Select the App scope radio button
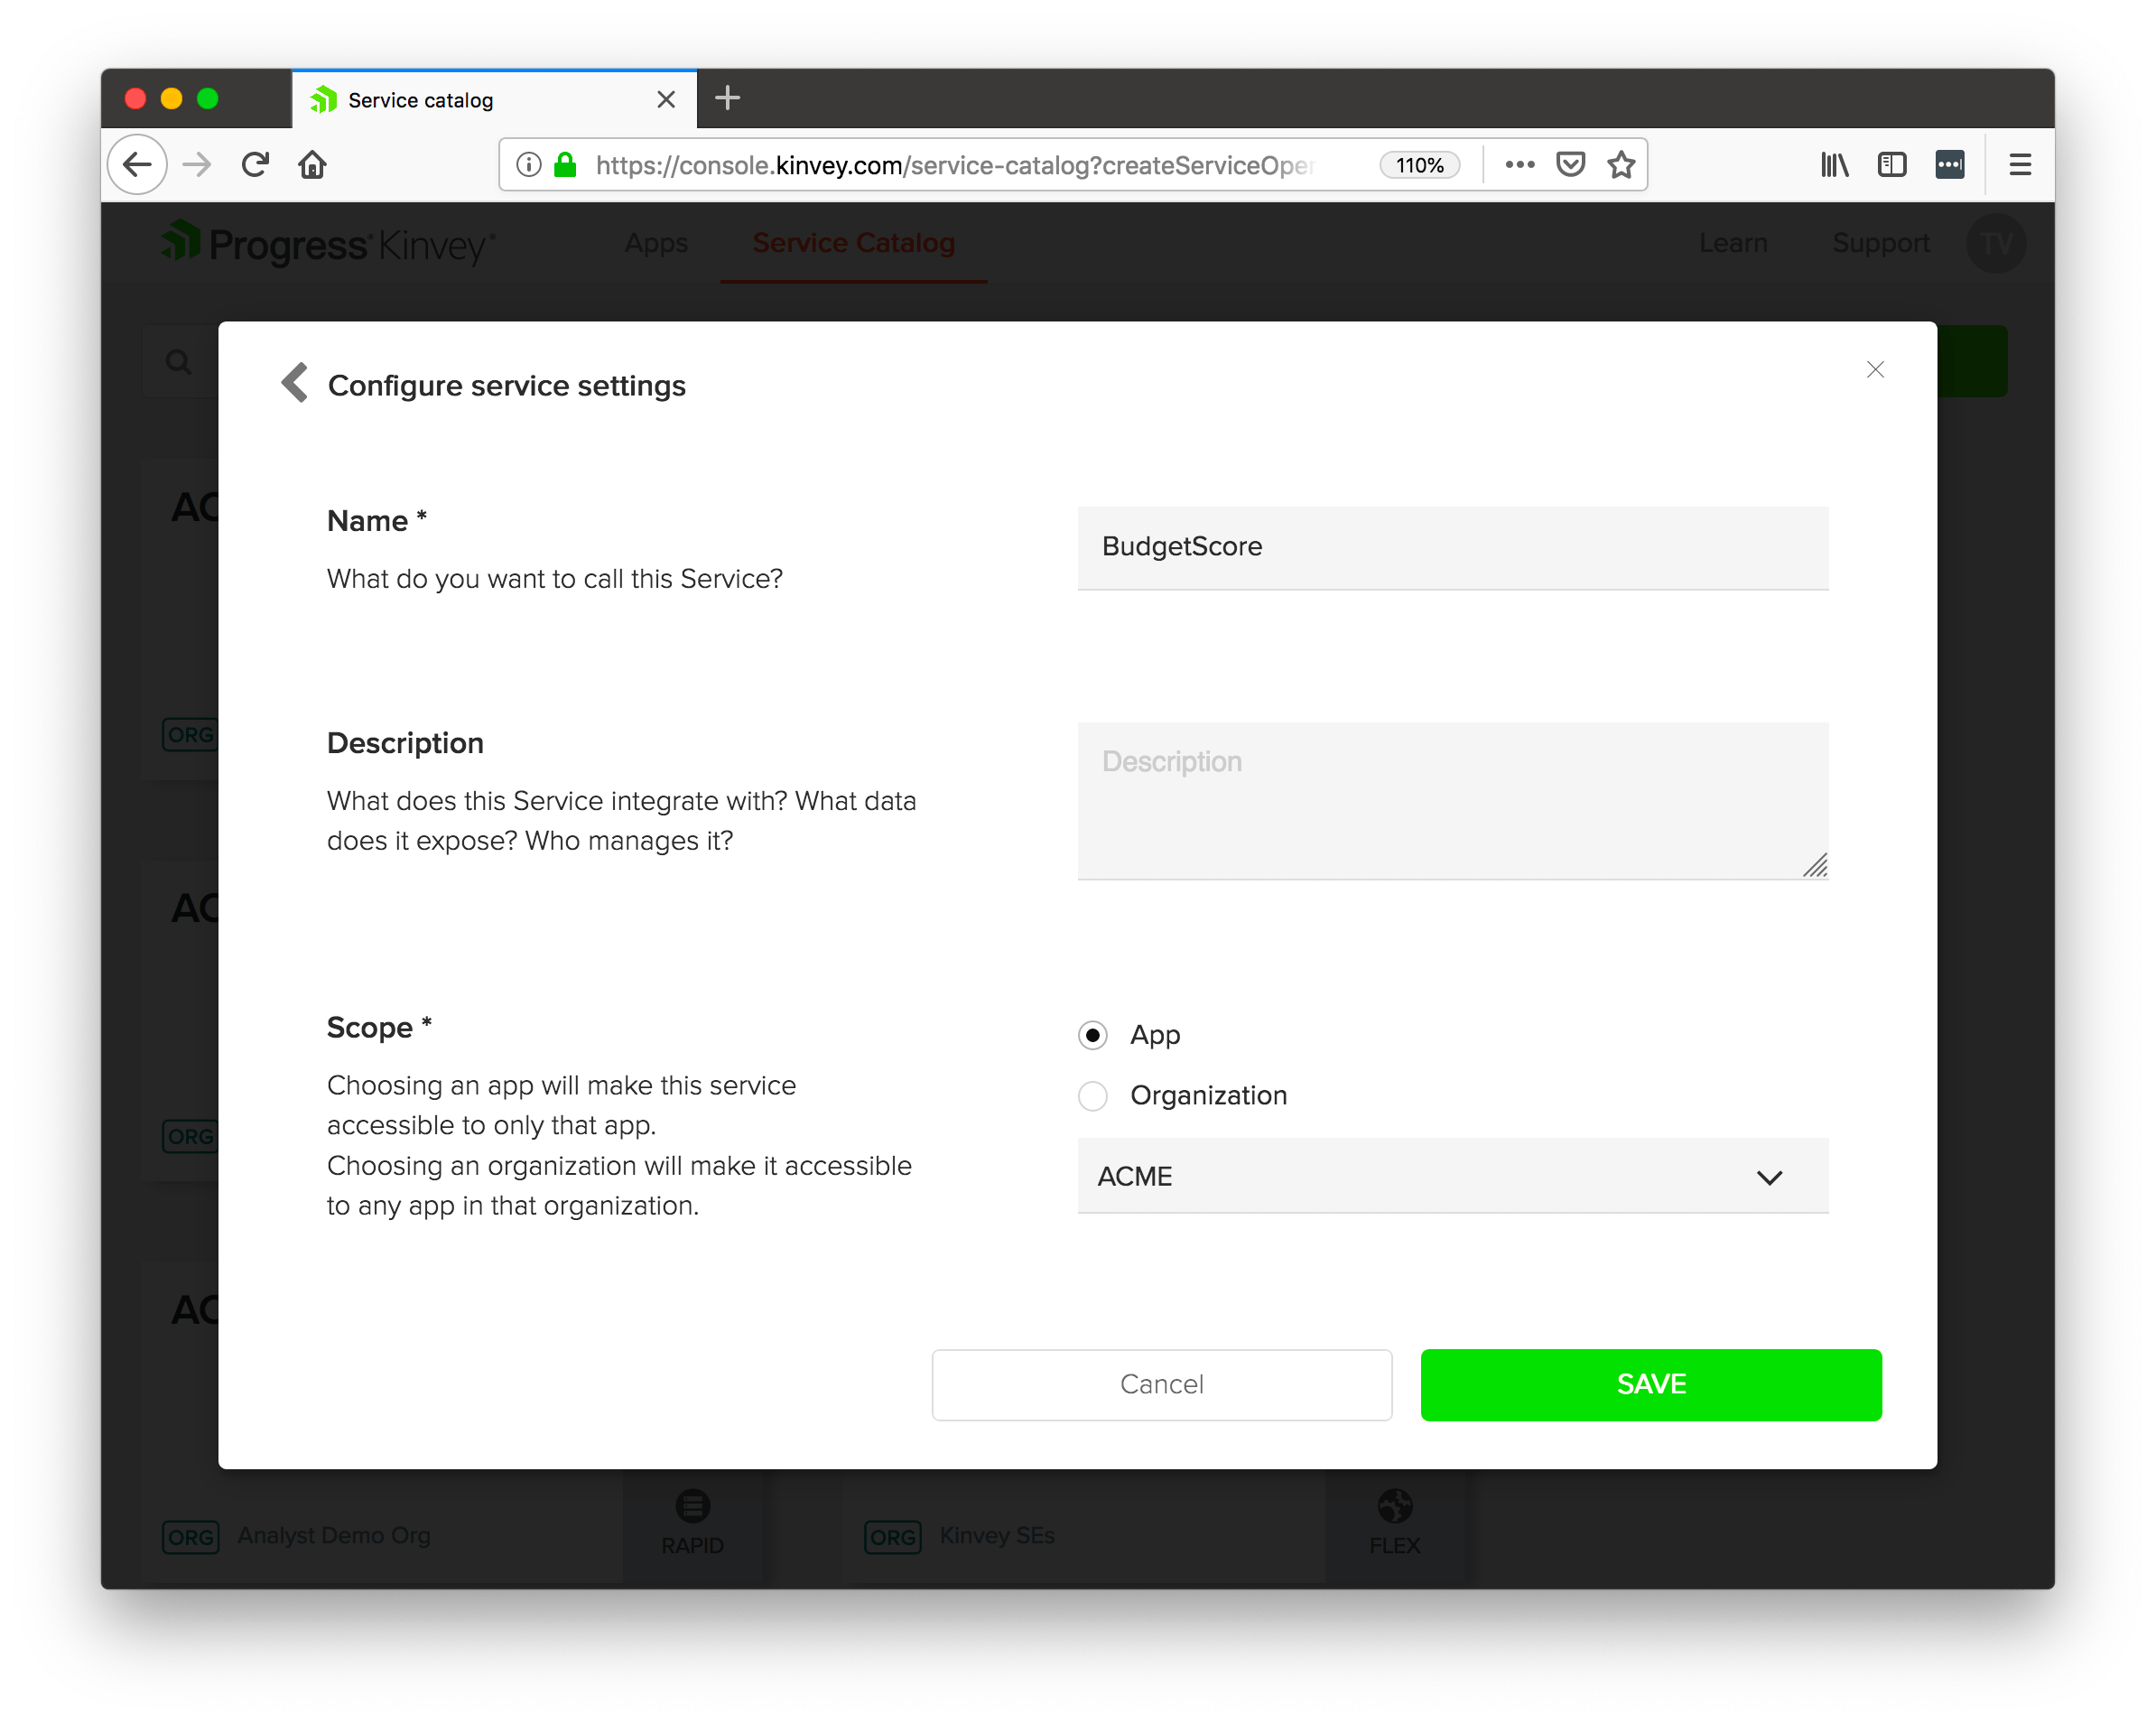 pos(1093,1035)
